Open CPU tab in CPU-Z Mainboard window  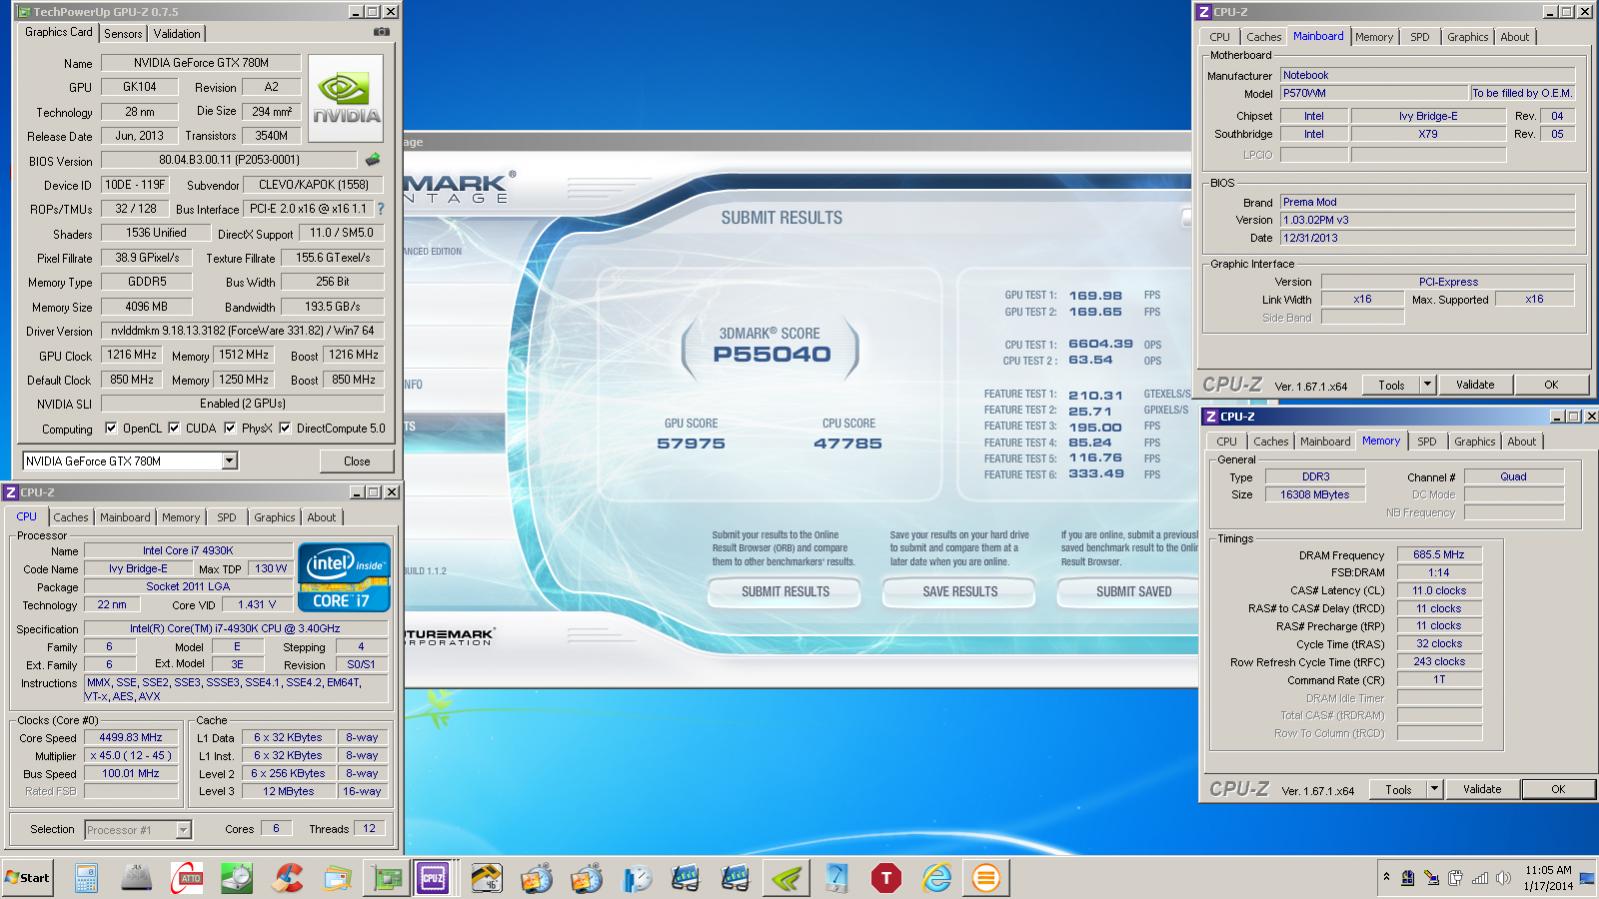pos(1219,37)
